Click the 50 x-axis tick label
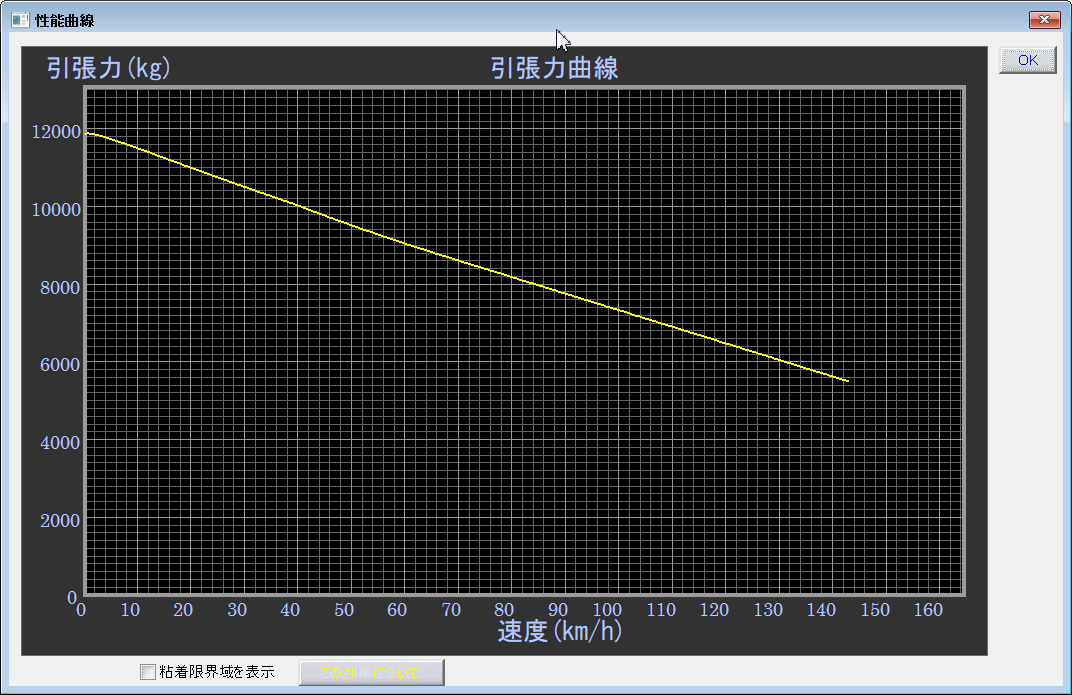This screenshot has height=695, width=1072. pos(344,610)
